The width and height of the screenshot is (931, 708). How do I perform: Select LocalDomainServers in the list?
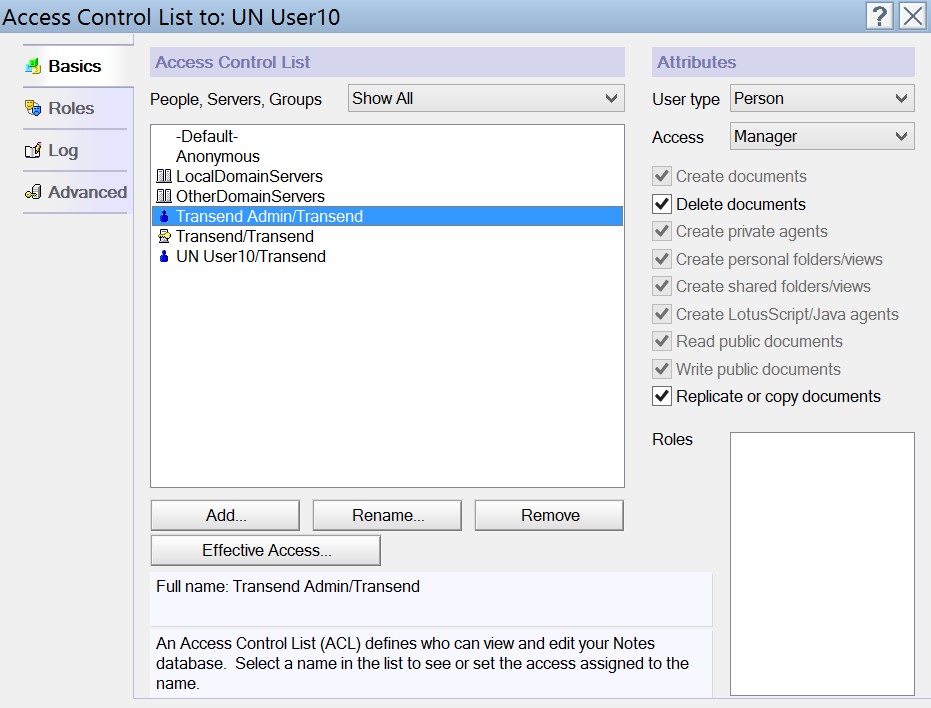tap(387, 176)
